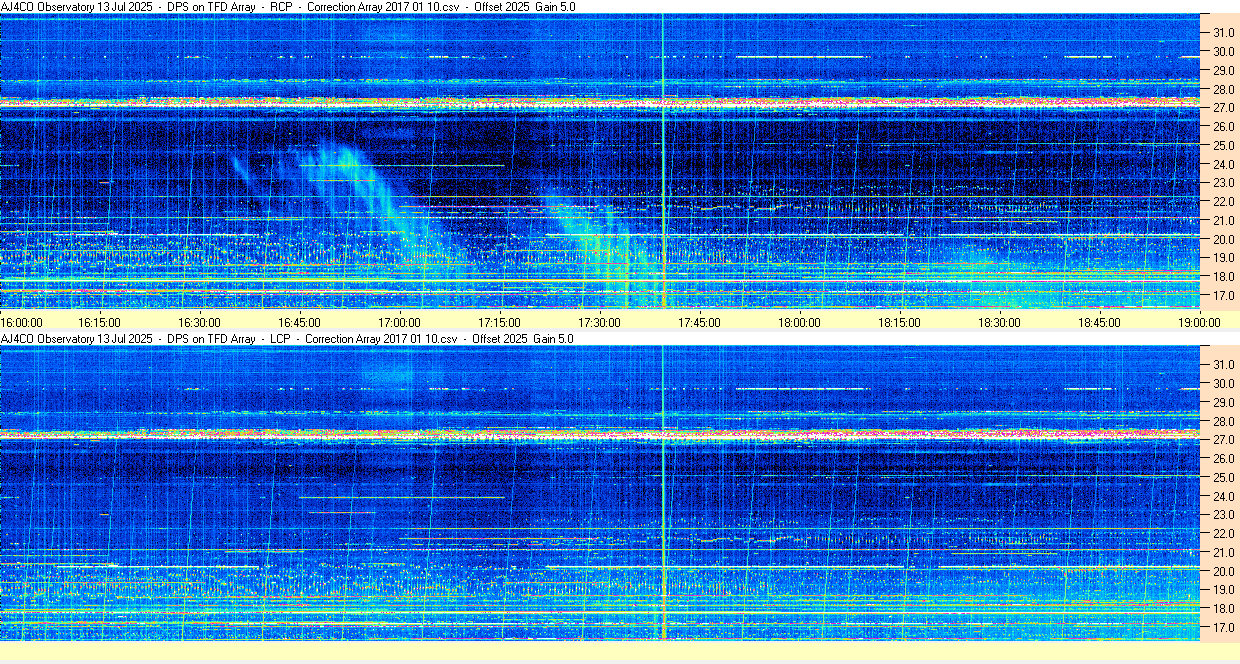
Task: Select the 21.0 frequency label on RCP chart
Action: (x=1224, y=221)
